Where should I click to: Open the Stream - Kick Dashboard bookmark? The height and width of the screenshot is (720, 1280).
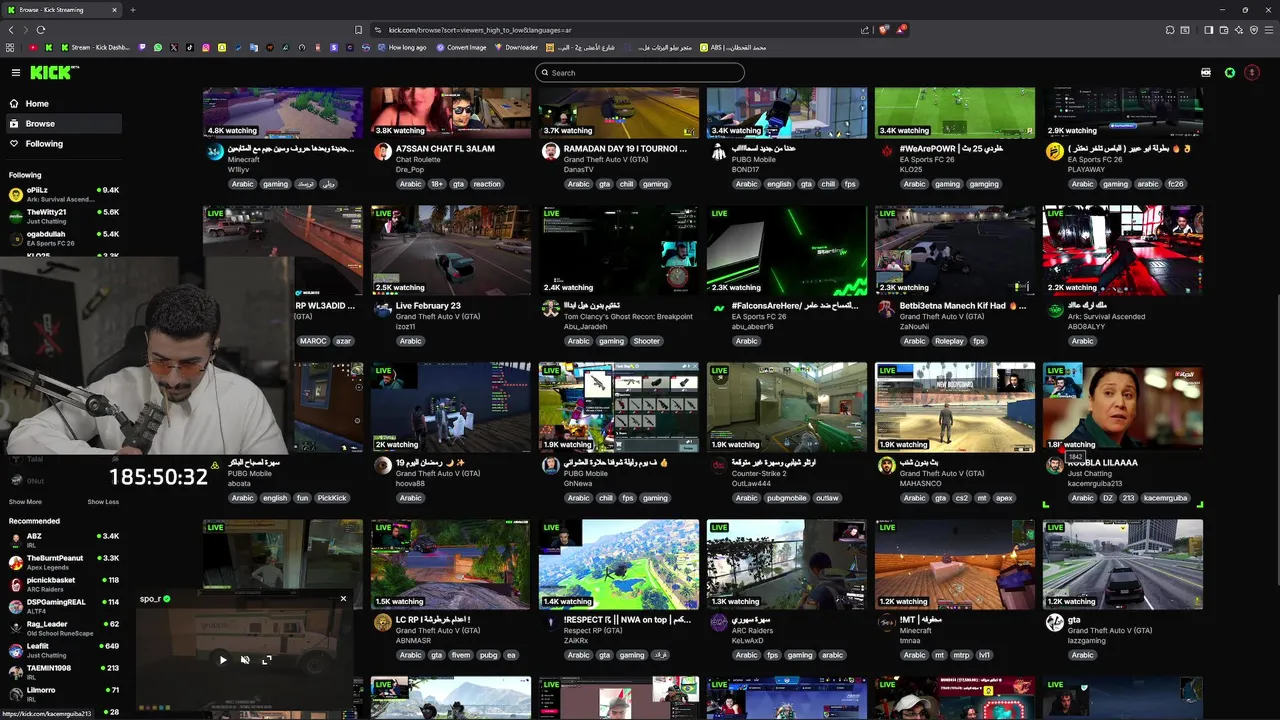(95, 47)
